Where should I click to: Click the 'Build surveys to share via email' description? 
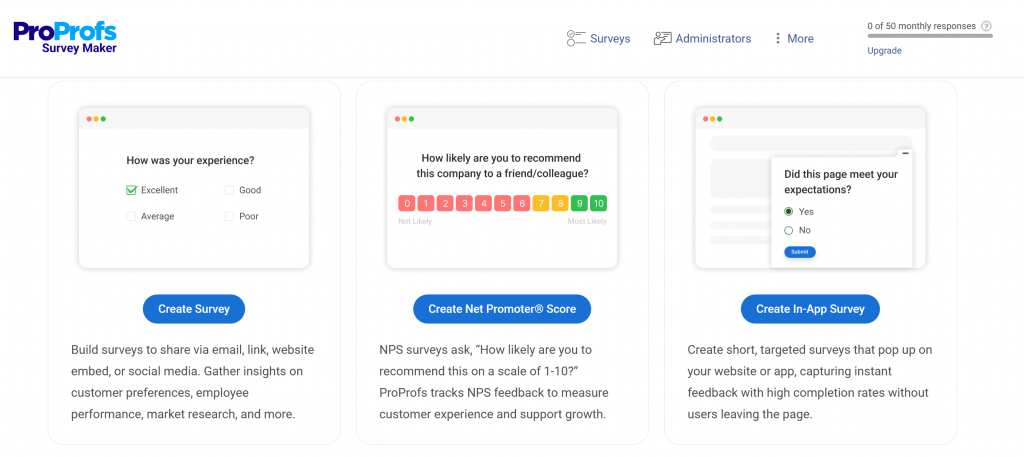[193, 382]
